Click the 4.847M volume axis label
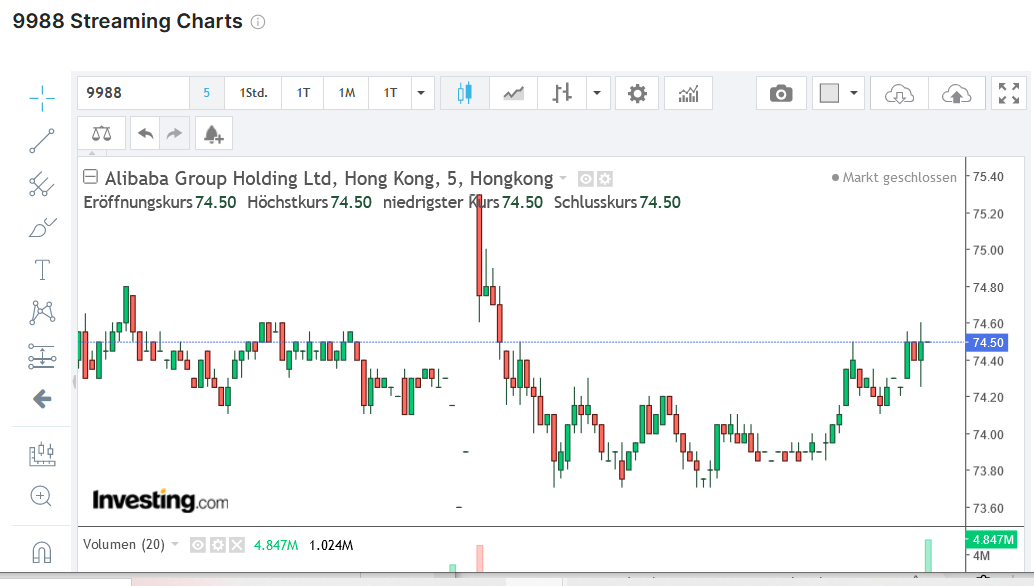Viewport: 1034px width, 586px height. tap(992, 539)
